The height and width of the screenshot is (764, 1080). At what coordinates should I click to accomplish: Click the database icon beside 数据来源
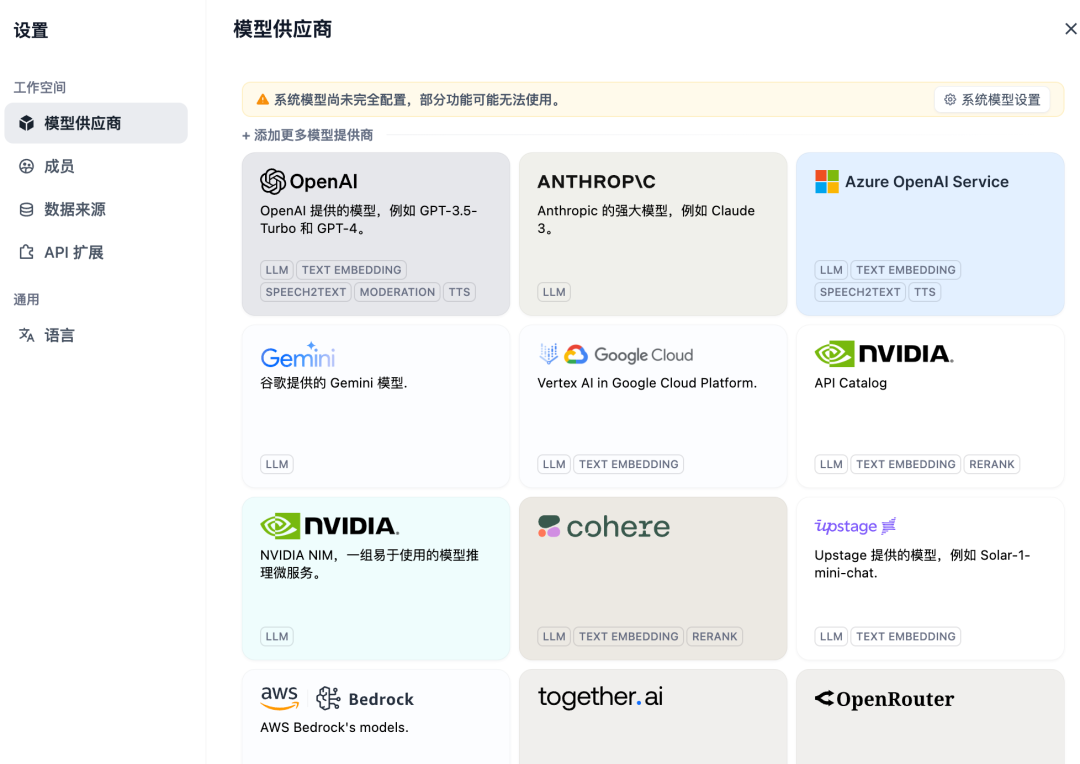pos(26,209)
